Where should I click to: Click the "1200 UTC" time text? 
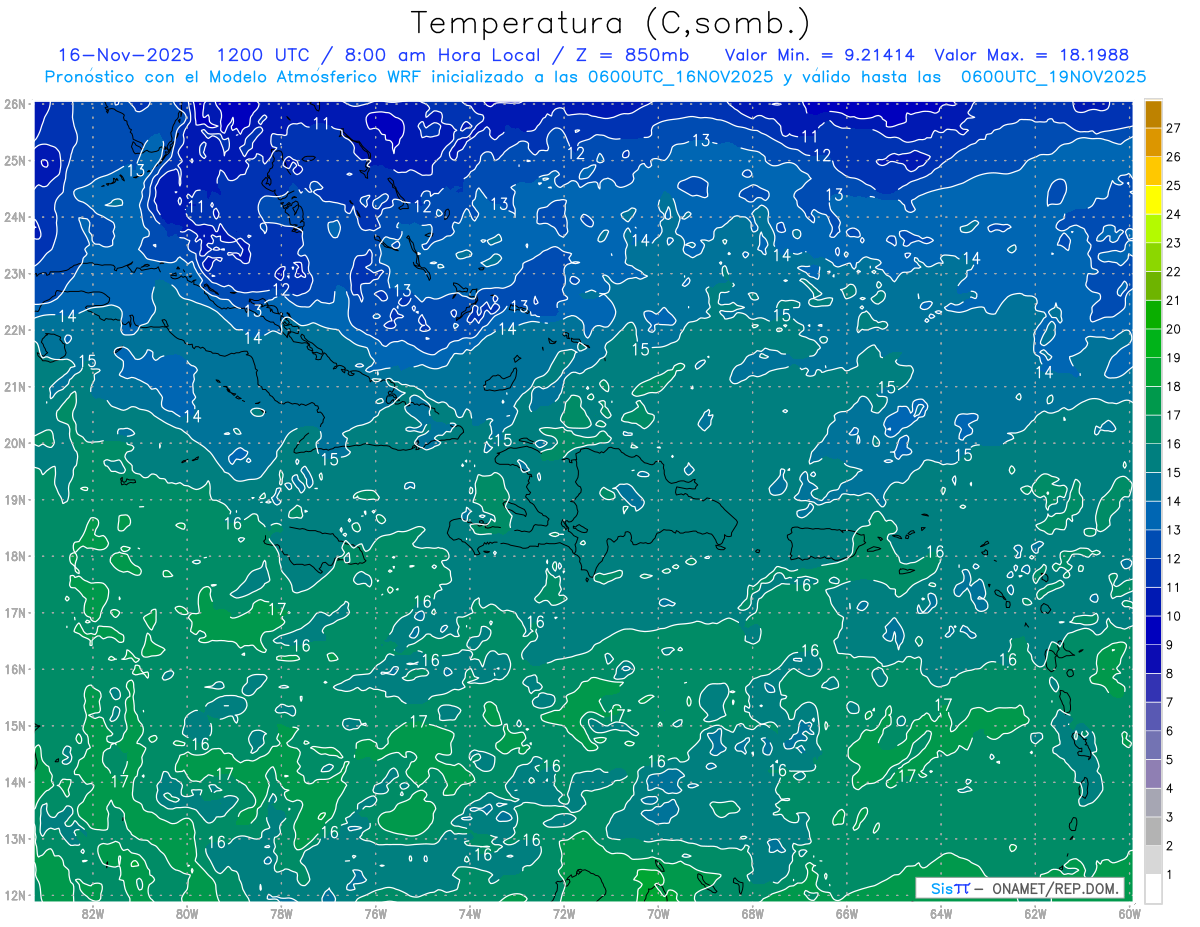coord(264,55)
